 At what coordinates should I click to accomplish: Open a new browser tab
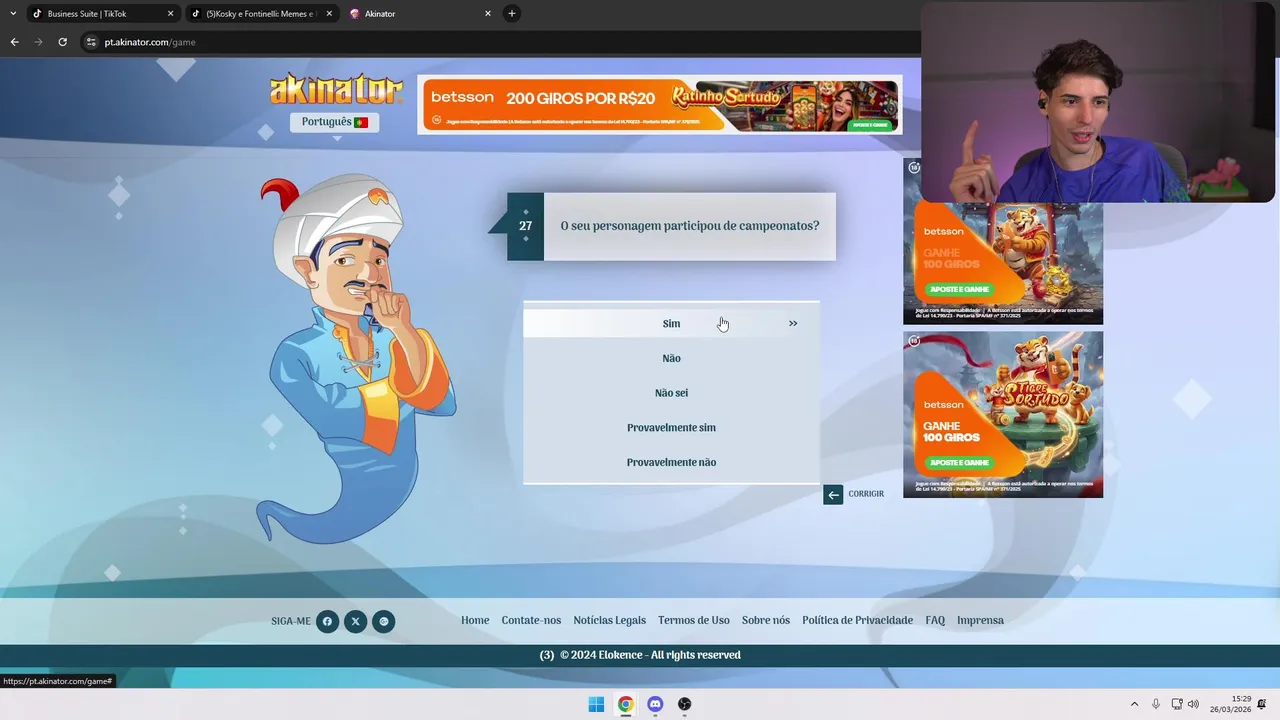coord(512,14)
